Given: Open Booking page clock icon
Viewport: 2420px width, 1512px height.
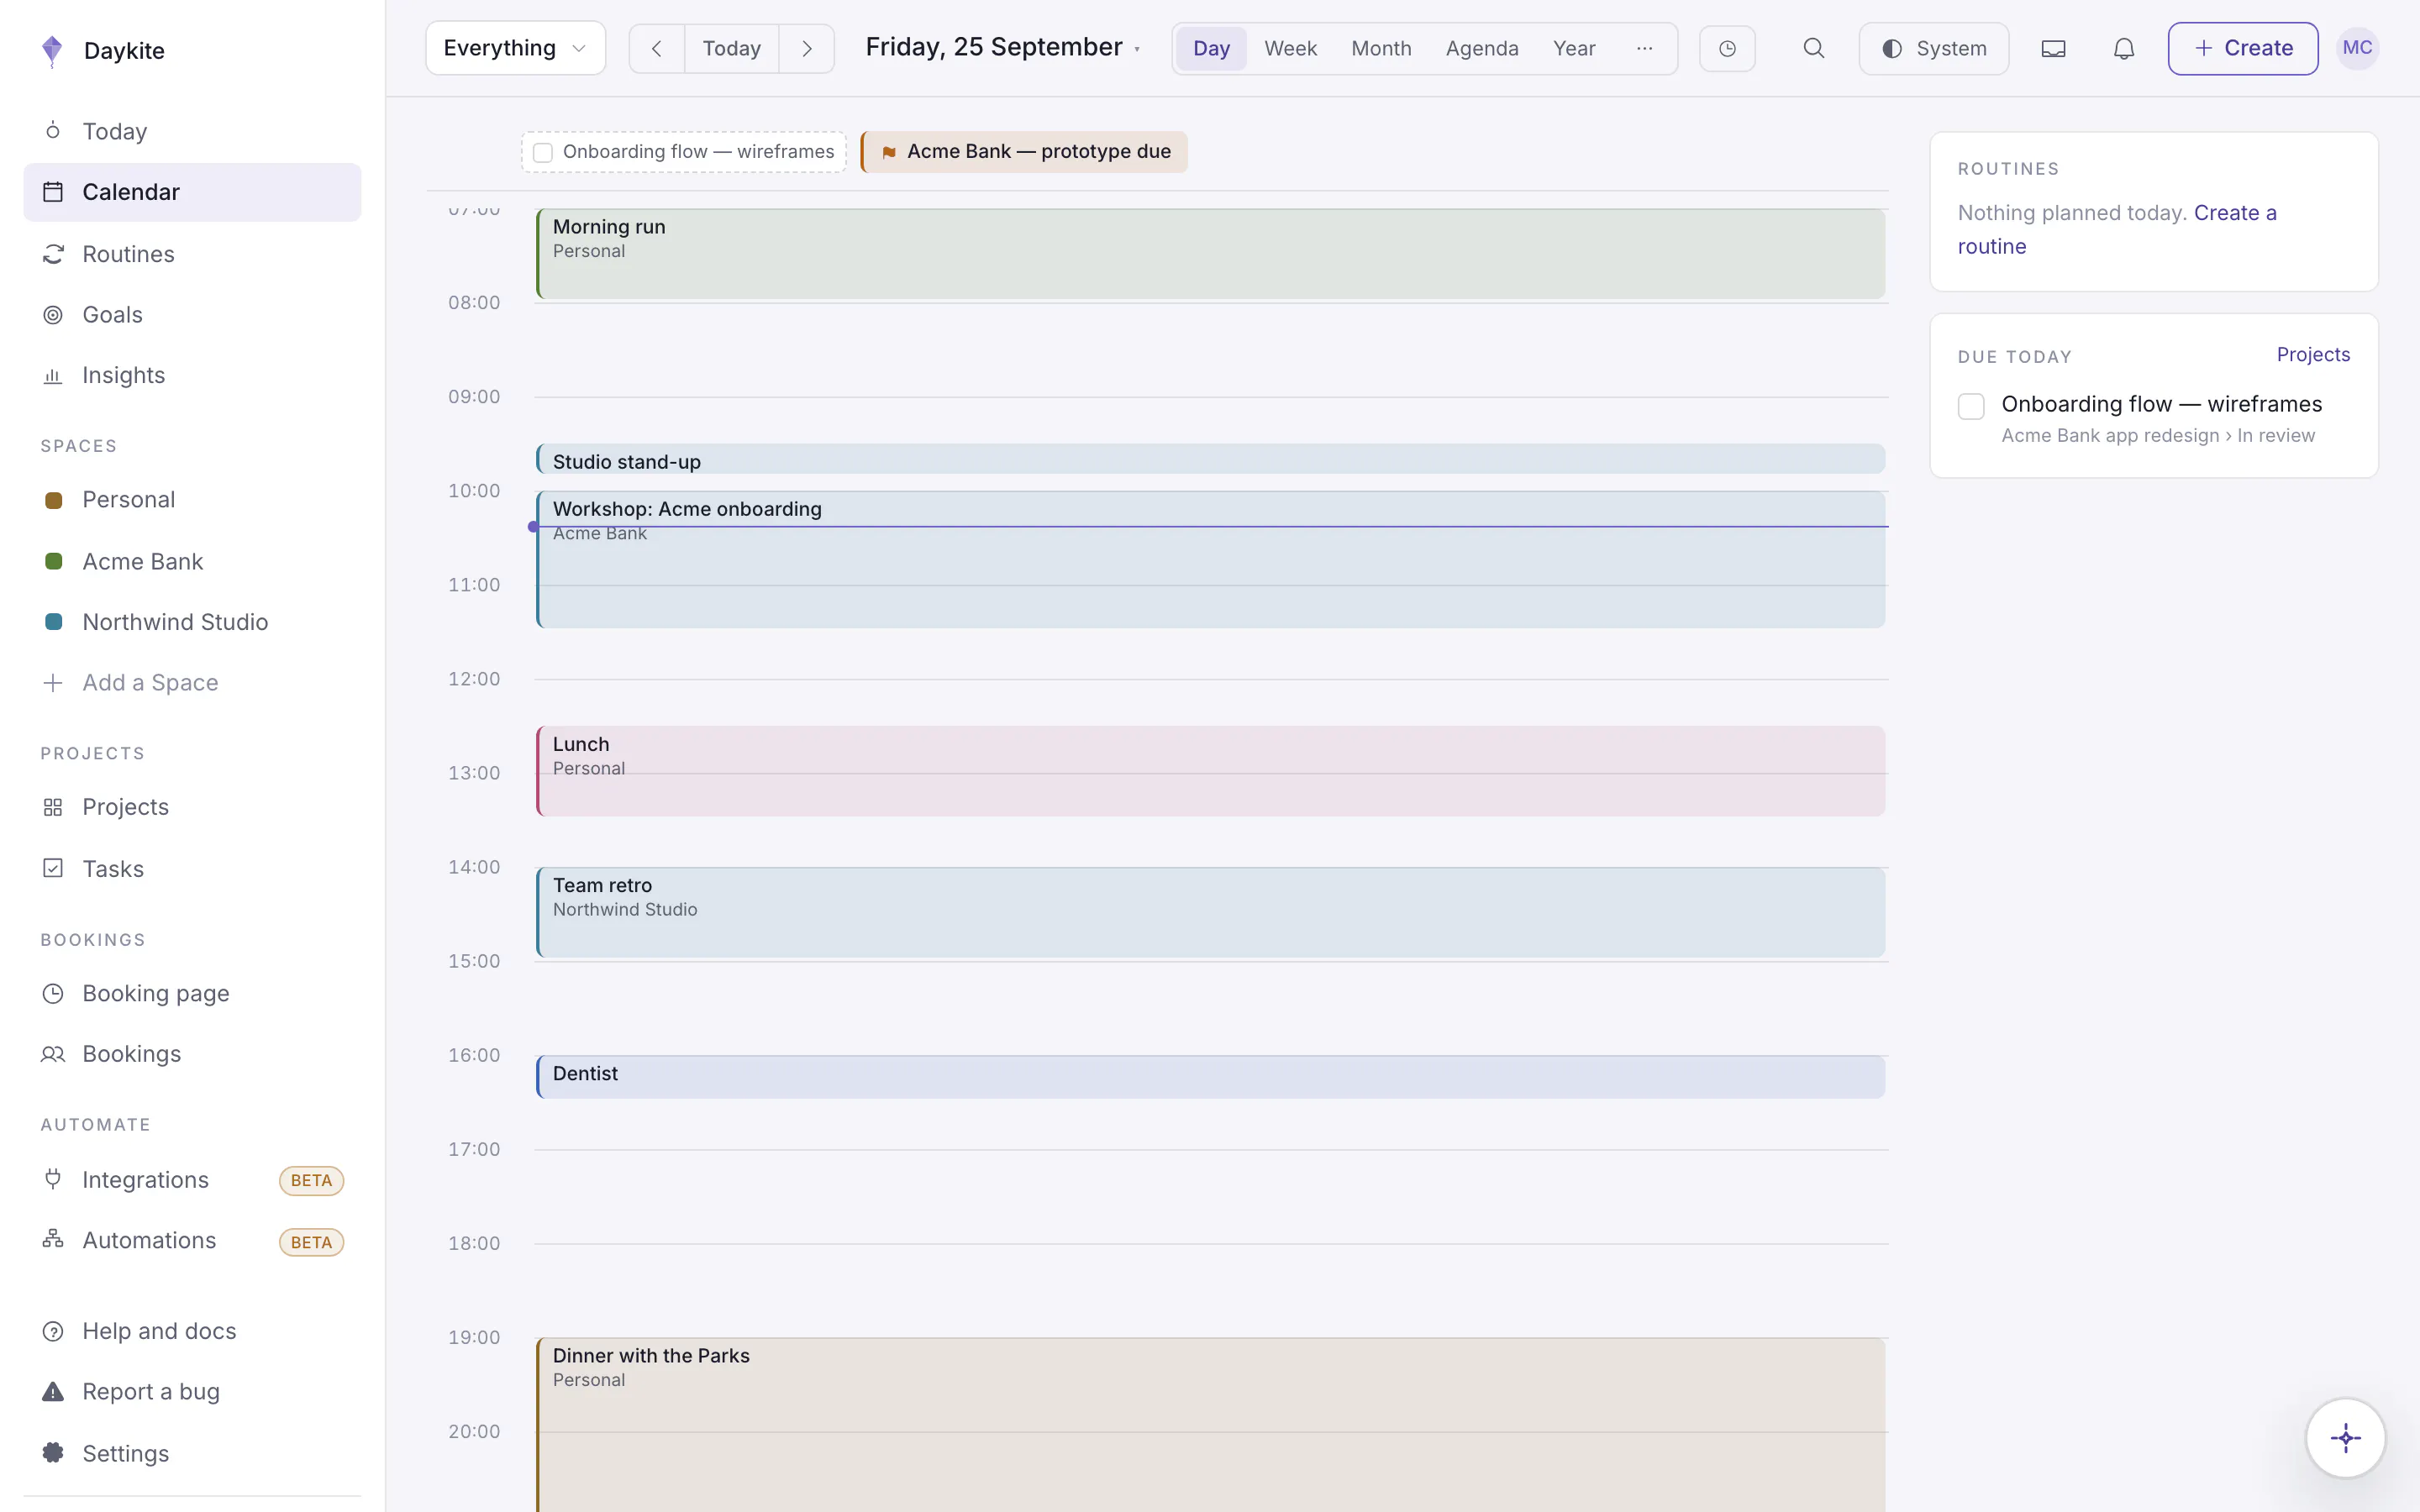Looking at the screenshot, I should [x=53, y=993].
